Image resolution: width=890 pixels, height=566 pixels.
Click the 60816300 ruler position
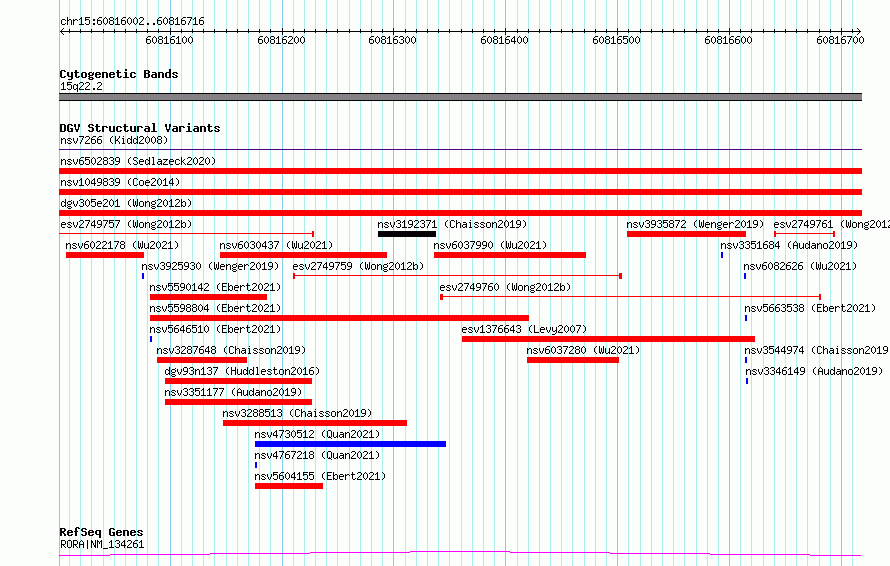(x=392, y=40)
